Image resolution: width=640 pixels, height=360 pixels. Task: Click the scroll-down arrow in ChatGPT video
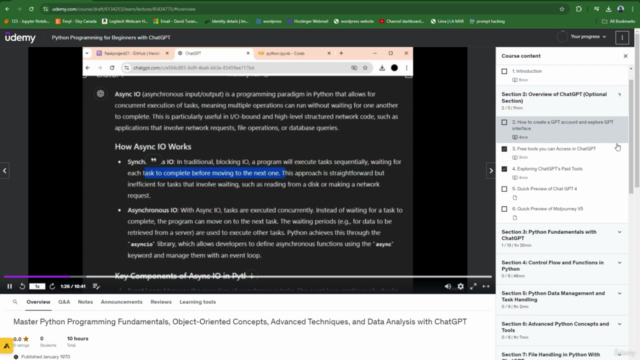click(251, 276)
